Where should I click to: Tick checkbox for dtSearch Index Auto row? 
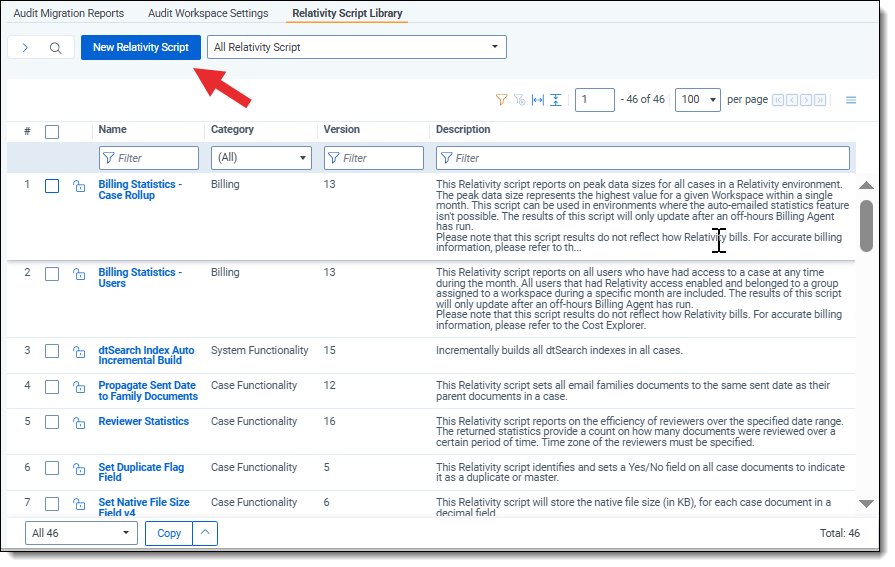coord(52,351)
